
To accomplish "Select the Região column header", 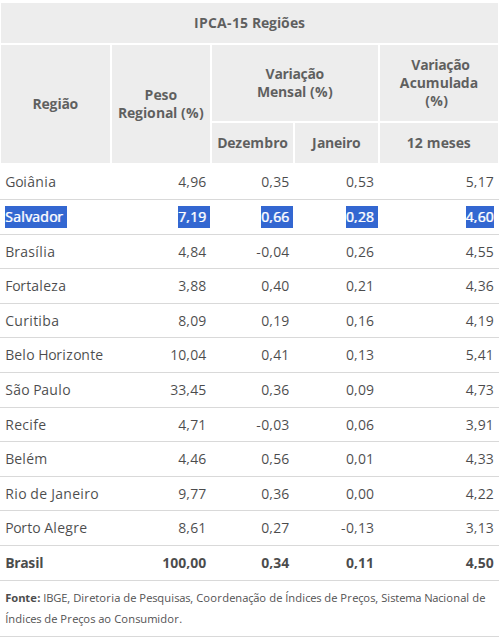I will tap(55, 104).
